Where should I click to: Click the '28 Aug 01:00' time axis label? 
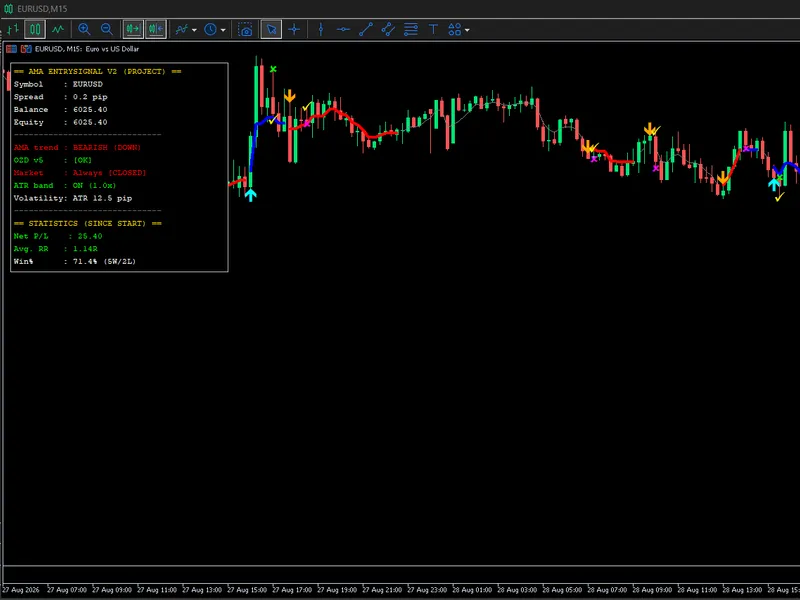click(x=472, y=590)
